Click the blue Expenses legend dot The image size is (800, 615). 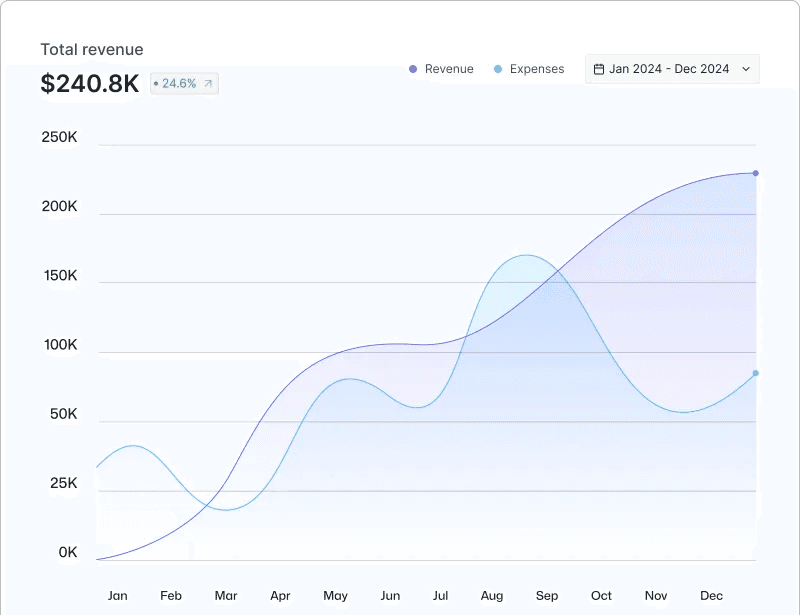pos(498,69)
